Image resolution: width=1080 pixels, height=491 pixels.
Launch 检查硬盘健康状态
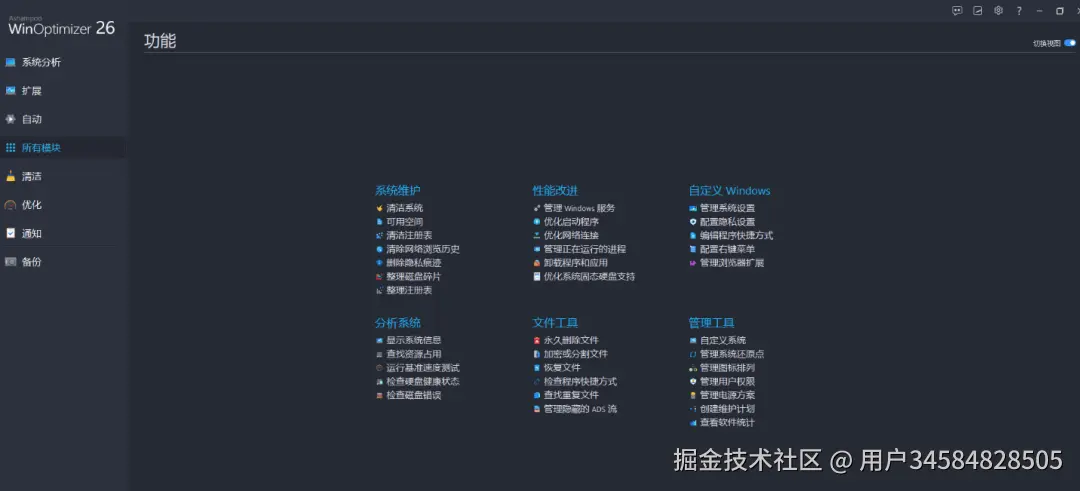pyautogui.click(x=422, y=382)
